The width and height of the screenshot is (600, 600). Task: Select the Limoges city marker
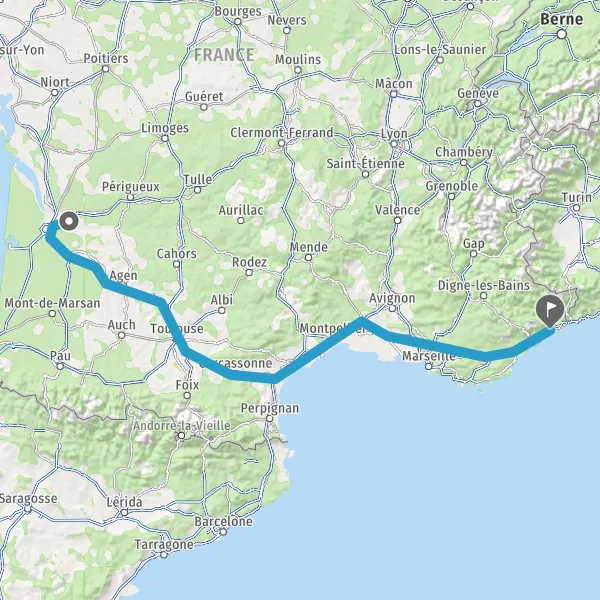click(165, 138)
